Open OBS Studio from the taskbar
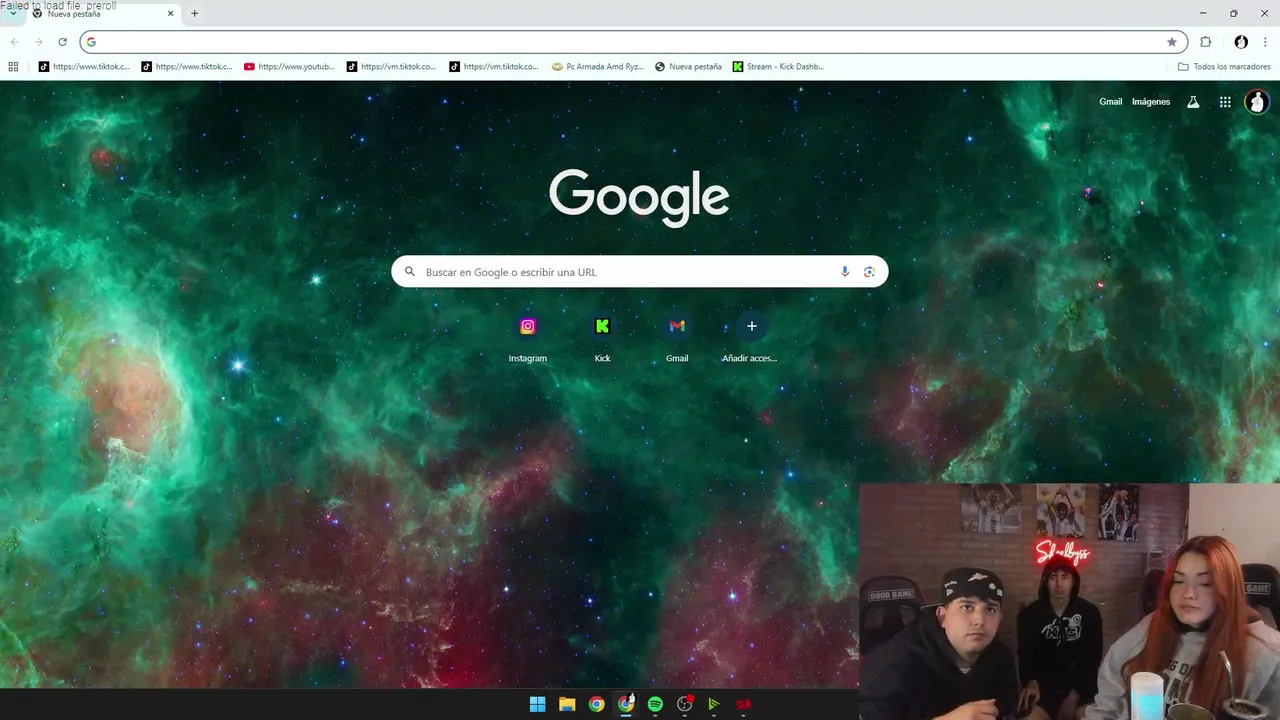1280x720 pixels. coord(685,704)
